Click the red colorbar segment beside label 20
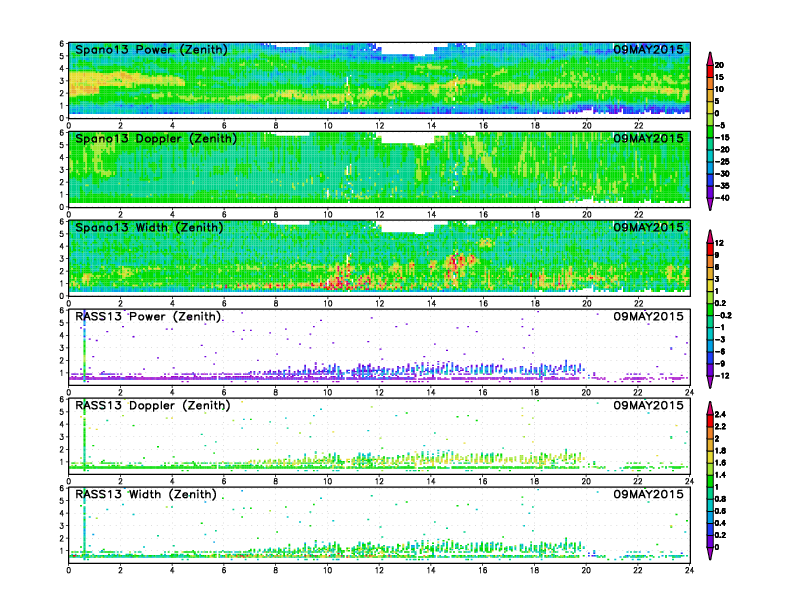792x612 pixels. click(710, 71)
